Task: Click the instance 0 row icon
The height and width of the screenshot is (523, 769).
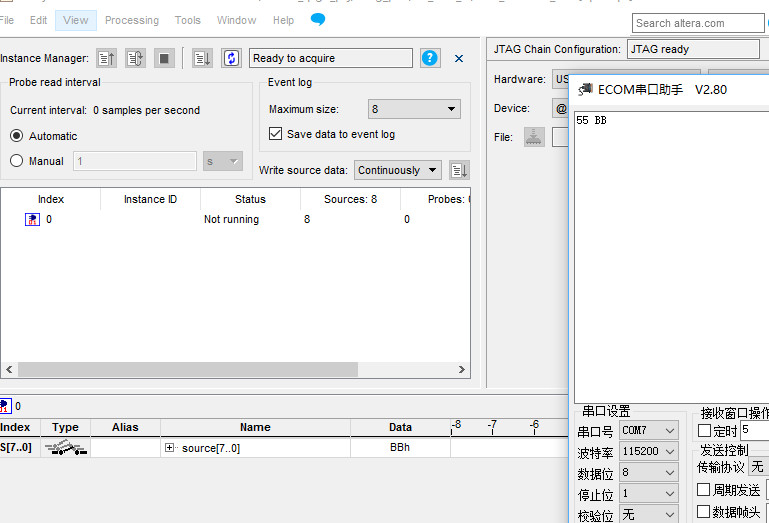Action: 32,219
